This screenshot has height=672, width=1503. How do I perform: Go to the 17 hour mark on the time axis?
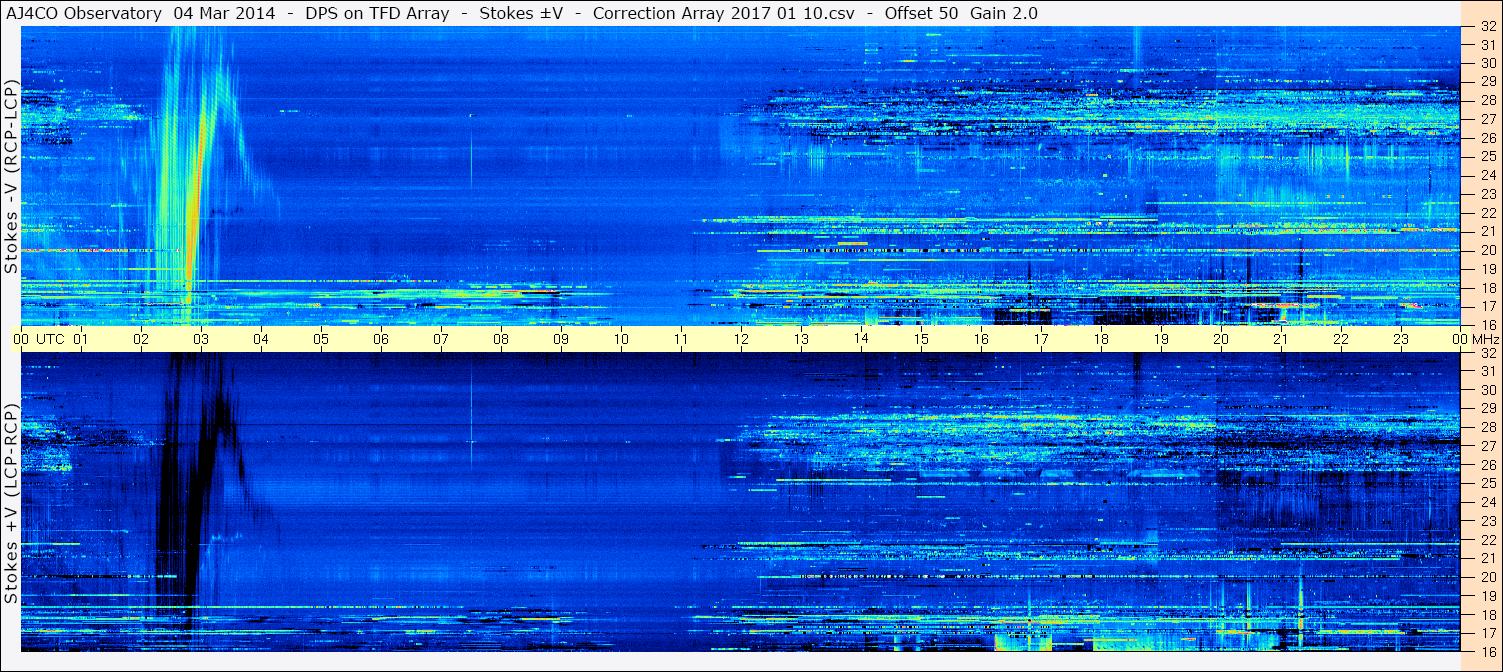(x=1041, y=339)
